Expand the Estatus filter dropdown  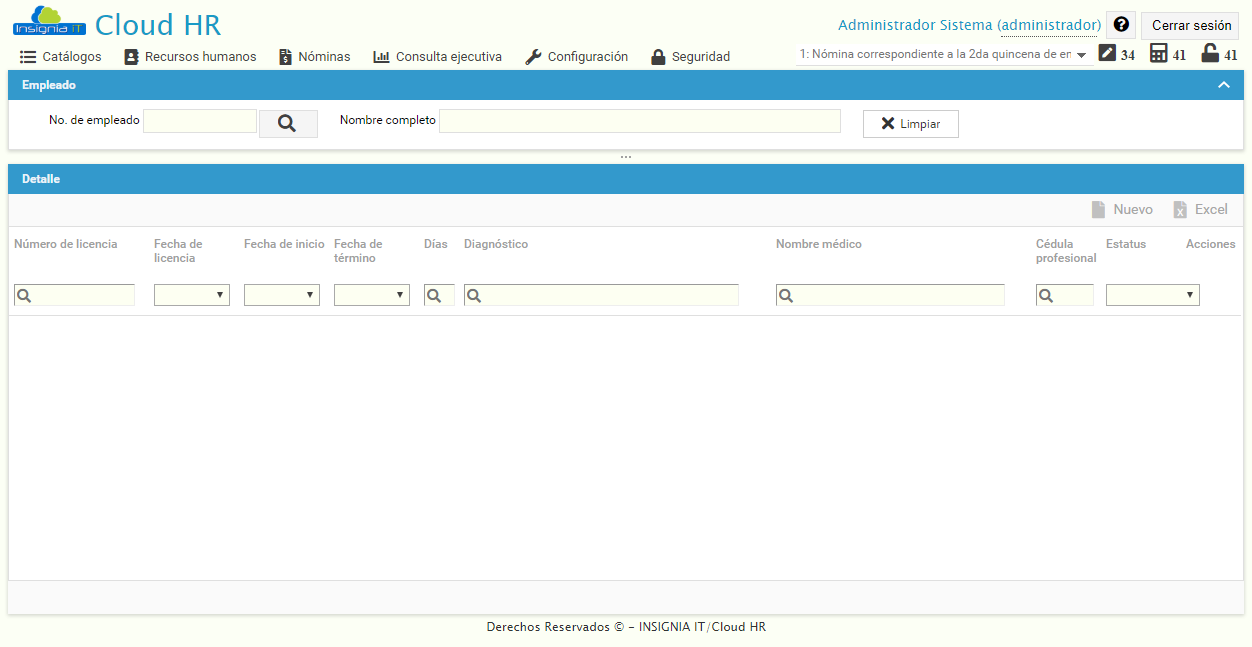click(1152, 294)
